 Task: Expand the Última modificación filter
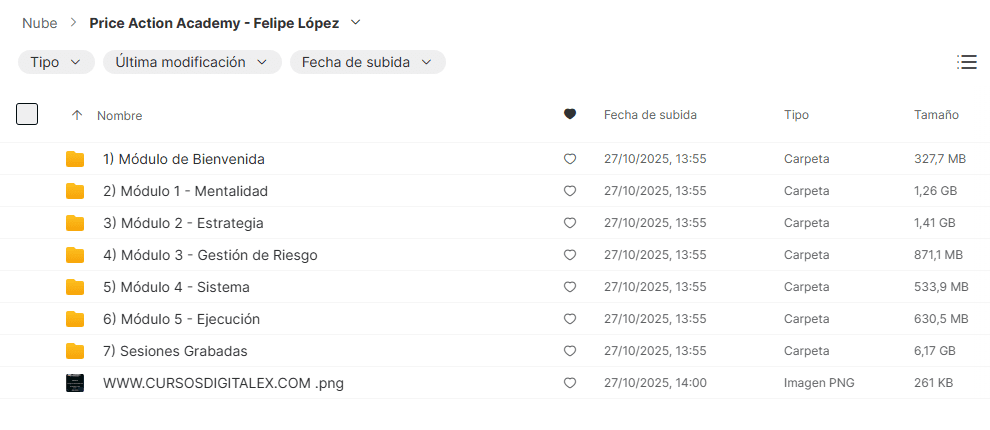(192, 62)
